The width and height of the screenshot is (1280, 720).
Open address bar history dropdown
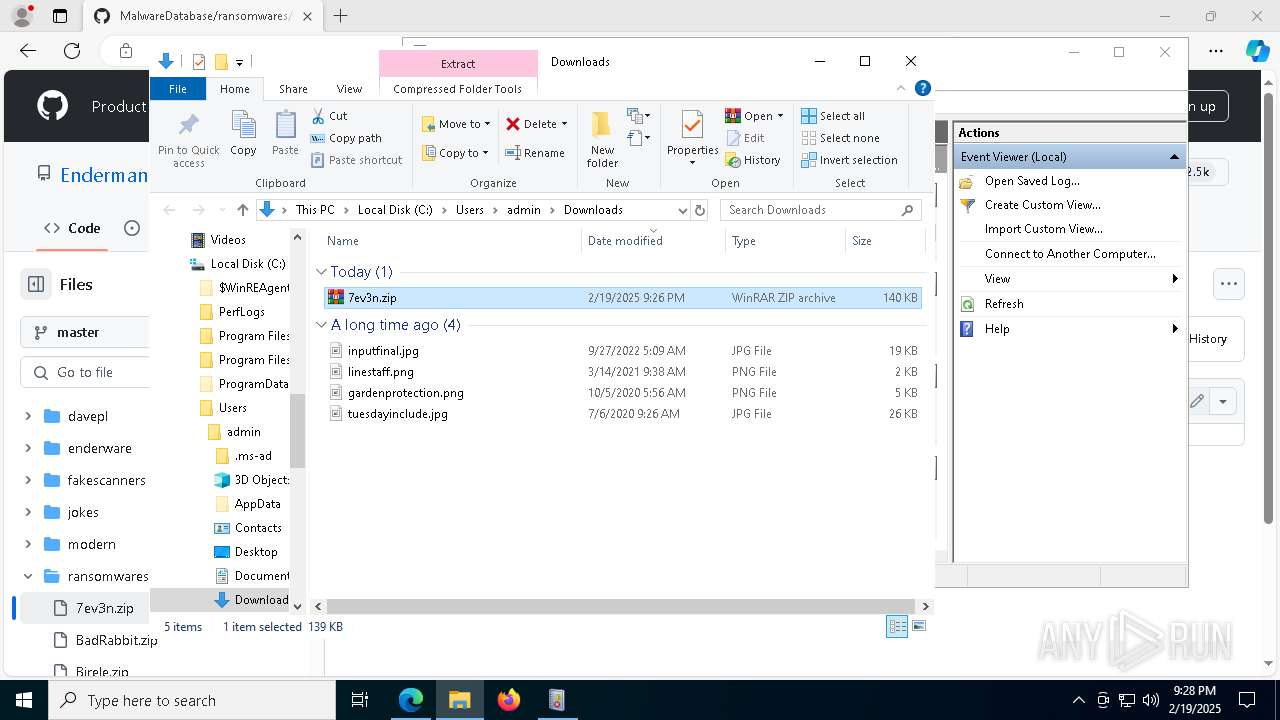[682, 210]
